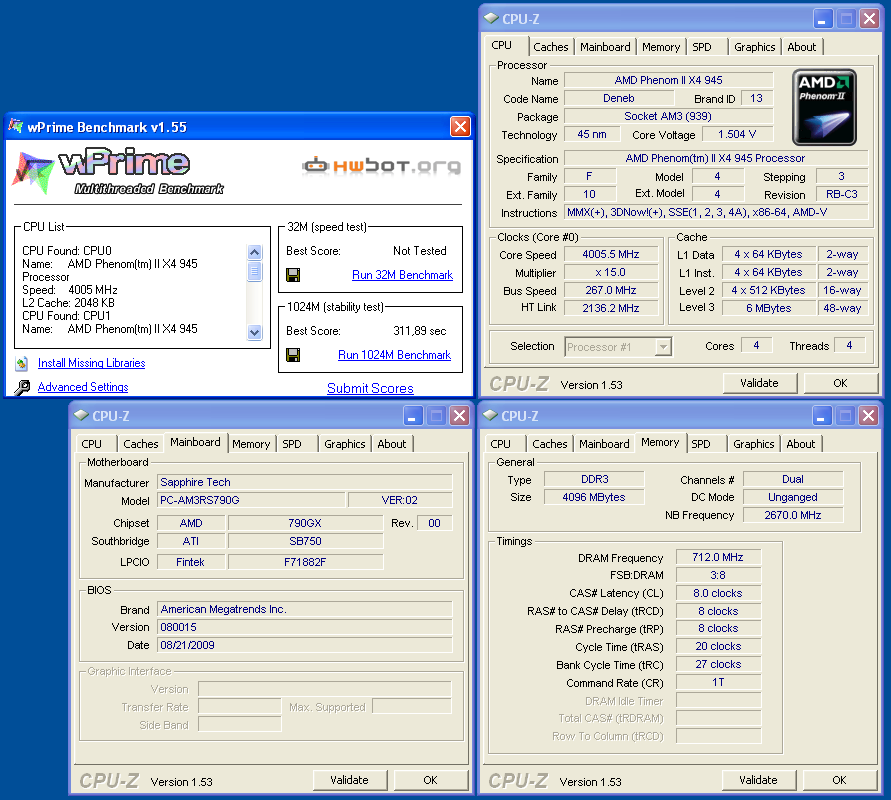Click the CPU List scroll down arrow
This screenshot has width=891, height=800.
[255, 332]
